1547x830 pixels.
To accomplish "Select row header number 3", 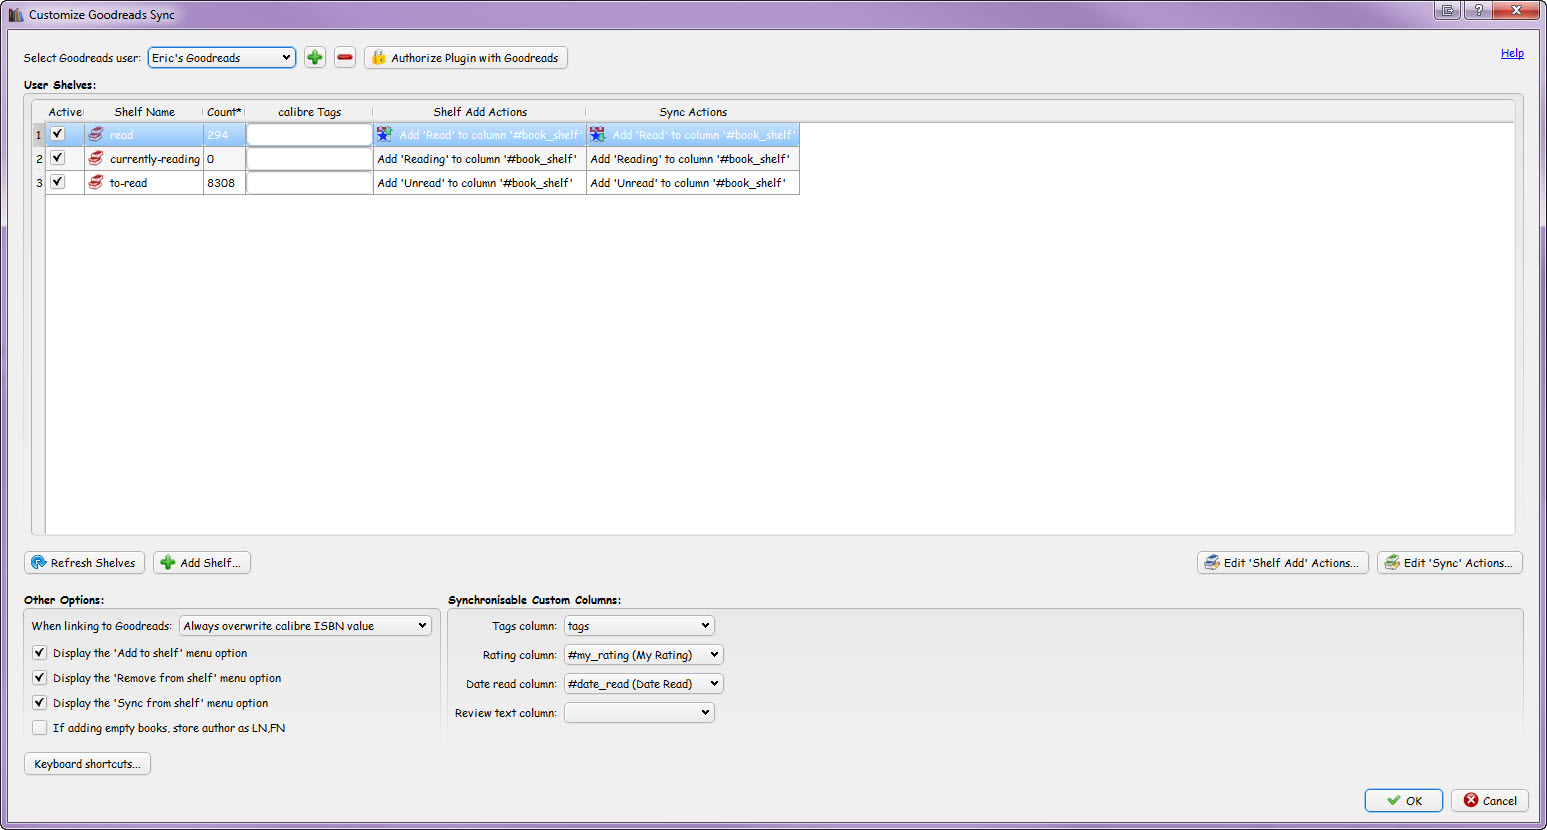I will click(x=39, y=183).
